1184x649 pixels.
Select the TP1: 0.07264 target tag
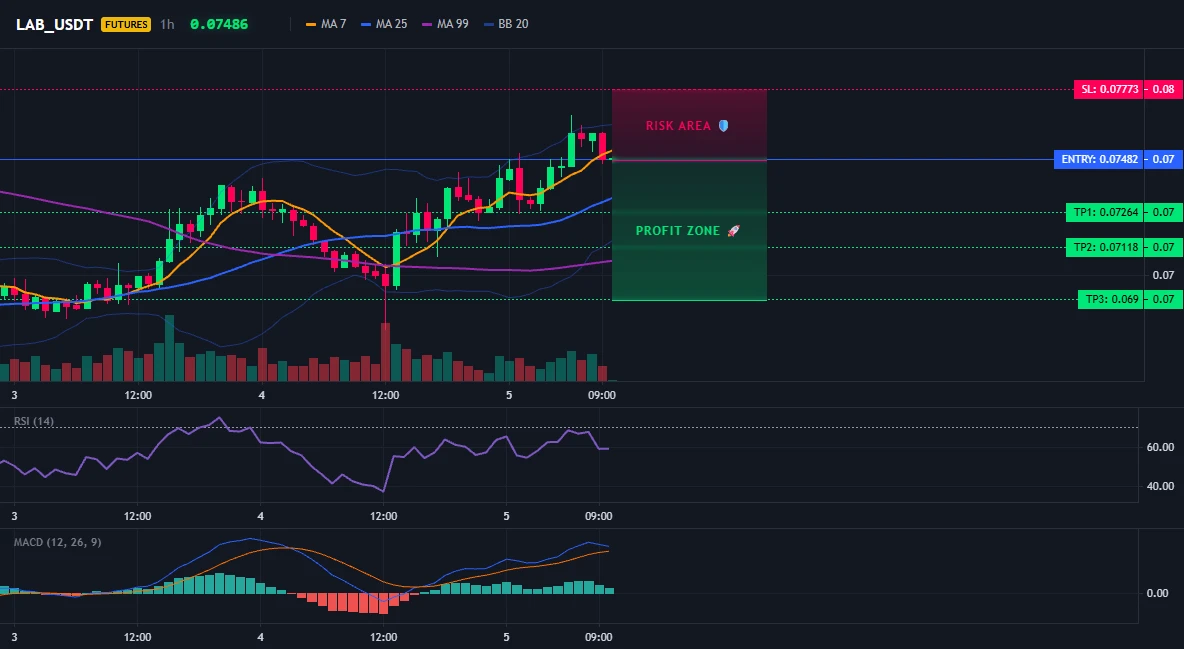1104,212
